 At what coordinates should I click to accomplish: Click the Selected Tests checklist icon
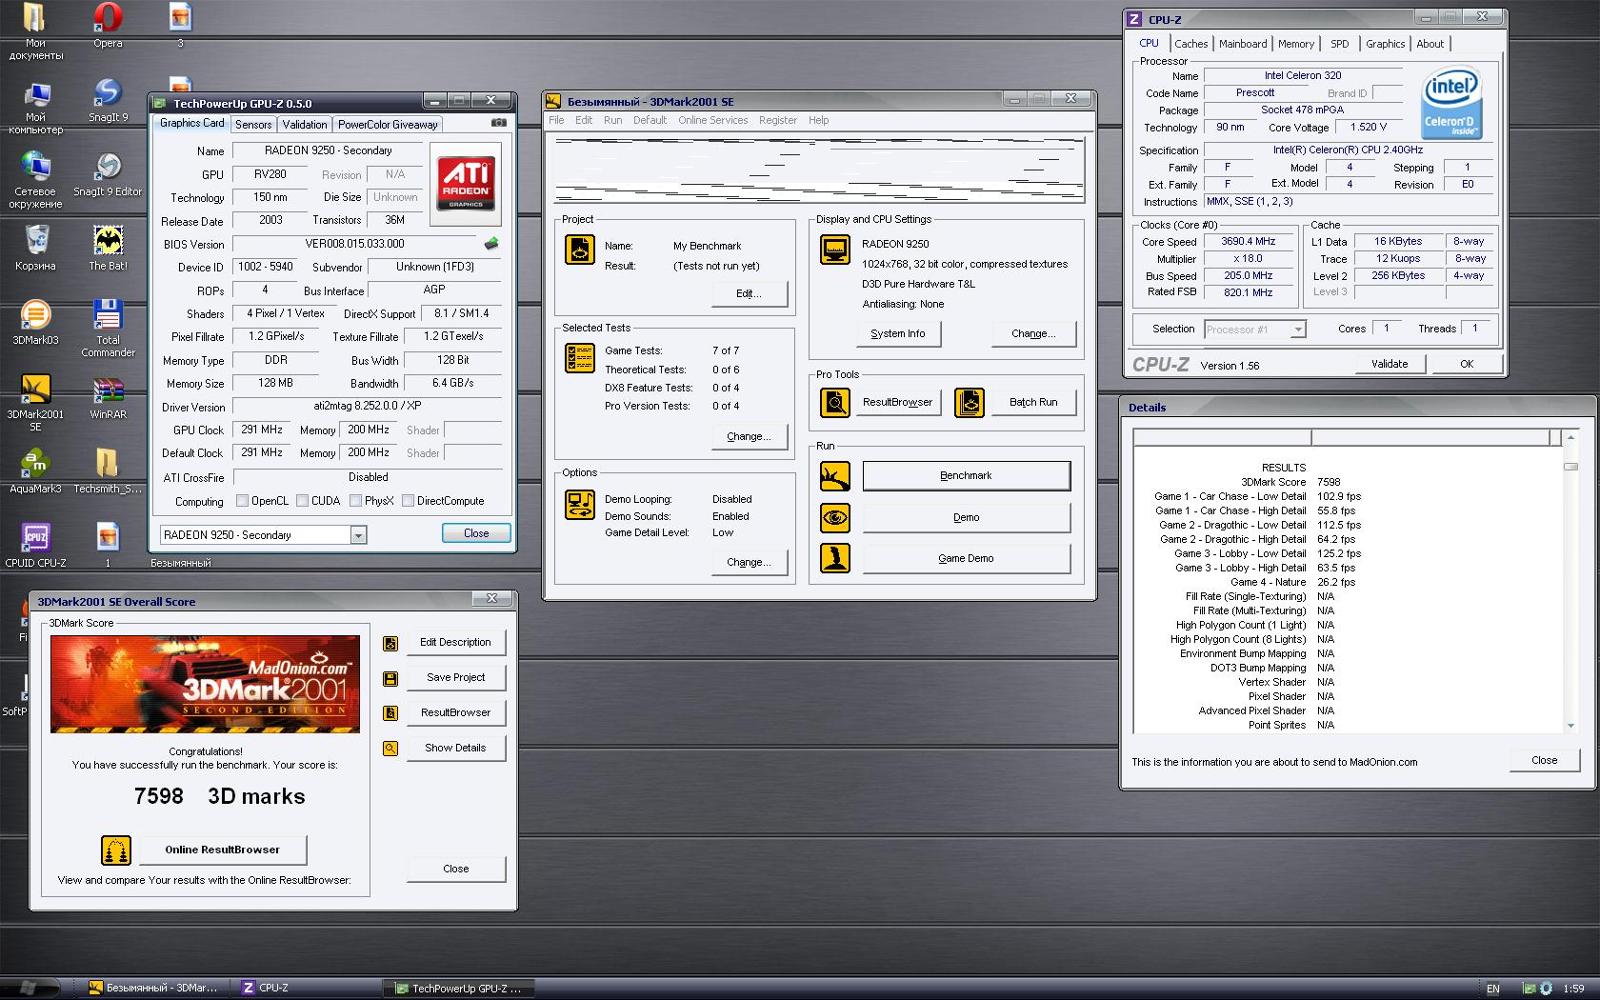pos(580,358)
